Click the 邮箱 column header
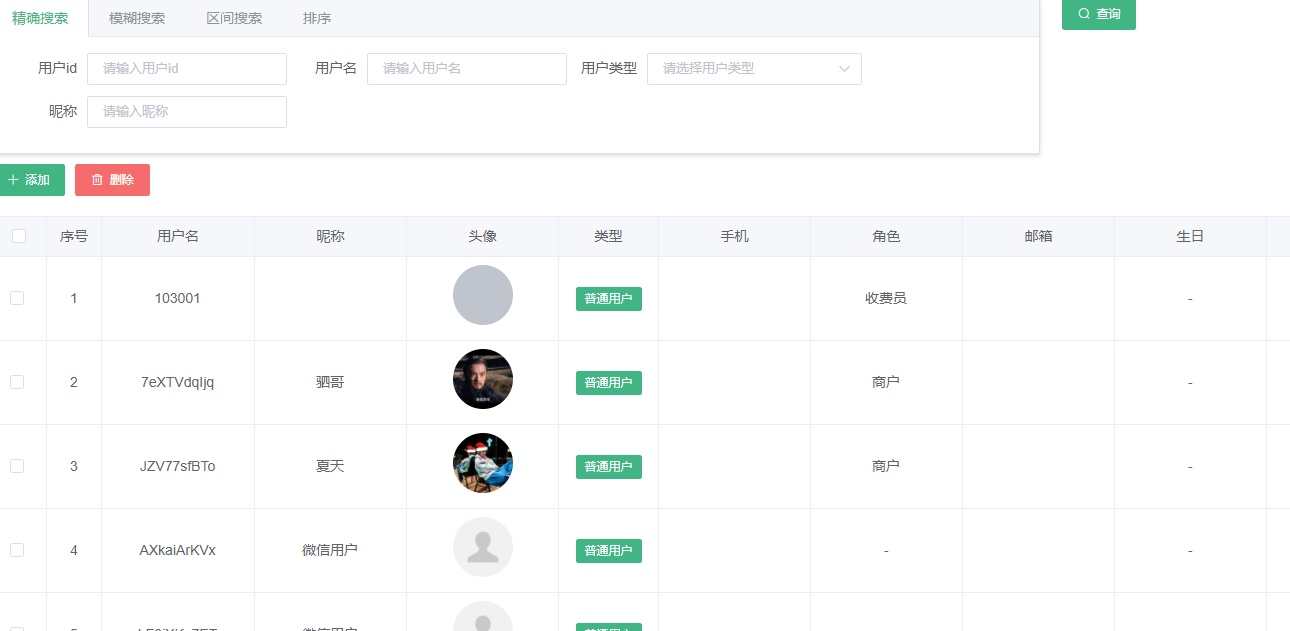The width and height of the screenshot is (1290, 631). (x=1039, y=237)
